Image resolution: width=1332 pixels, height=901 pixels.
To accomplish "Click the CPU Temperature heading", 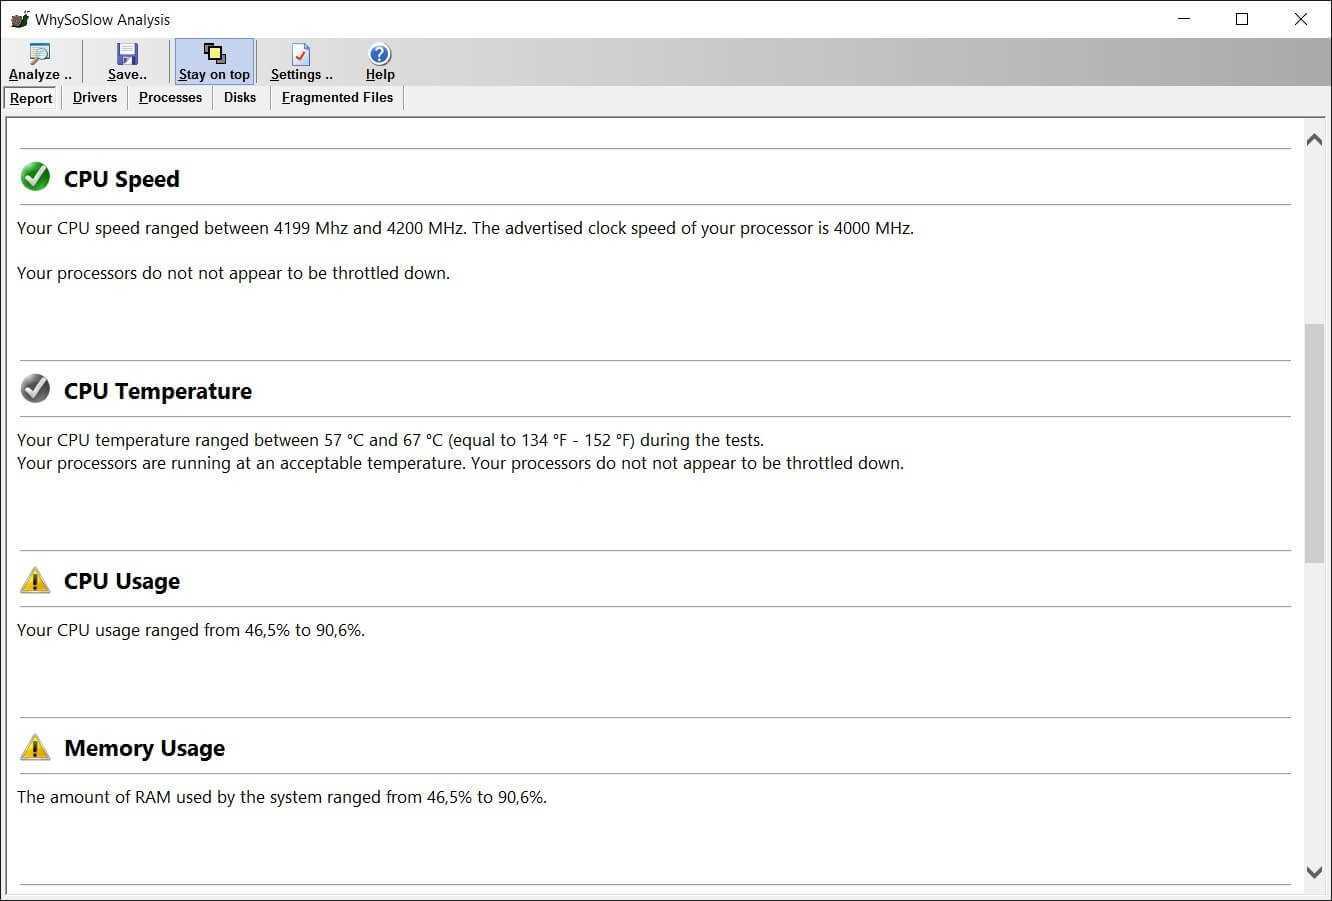I will 158,391.
